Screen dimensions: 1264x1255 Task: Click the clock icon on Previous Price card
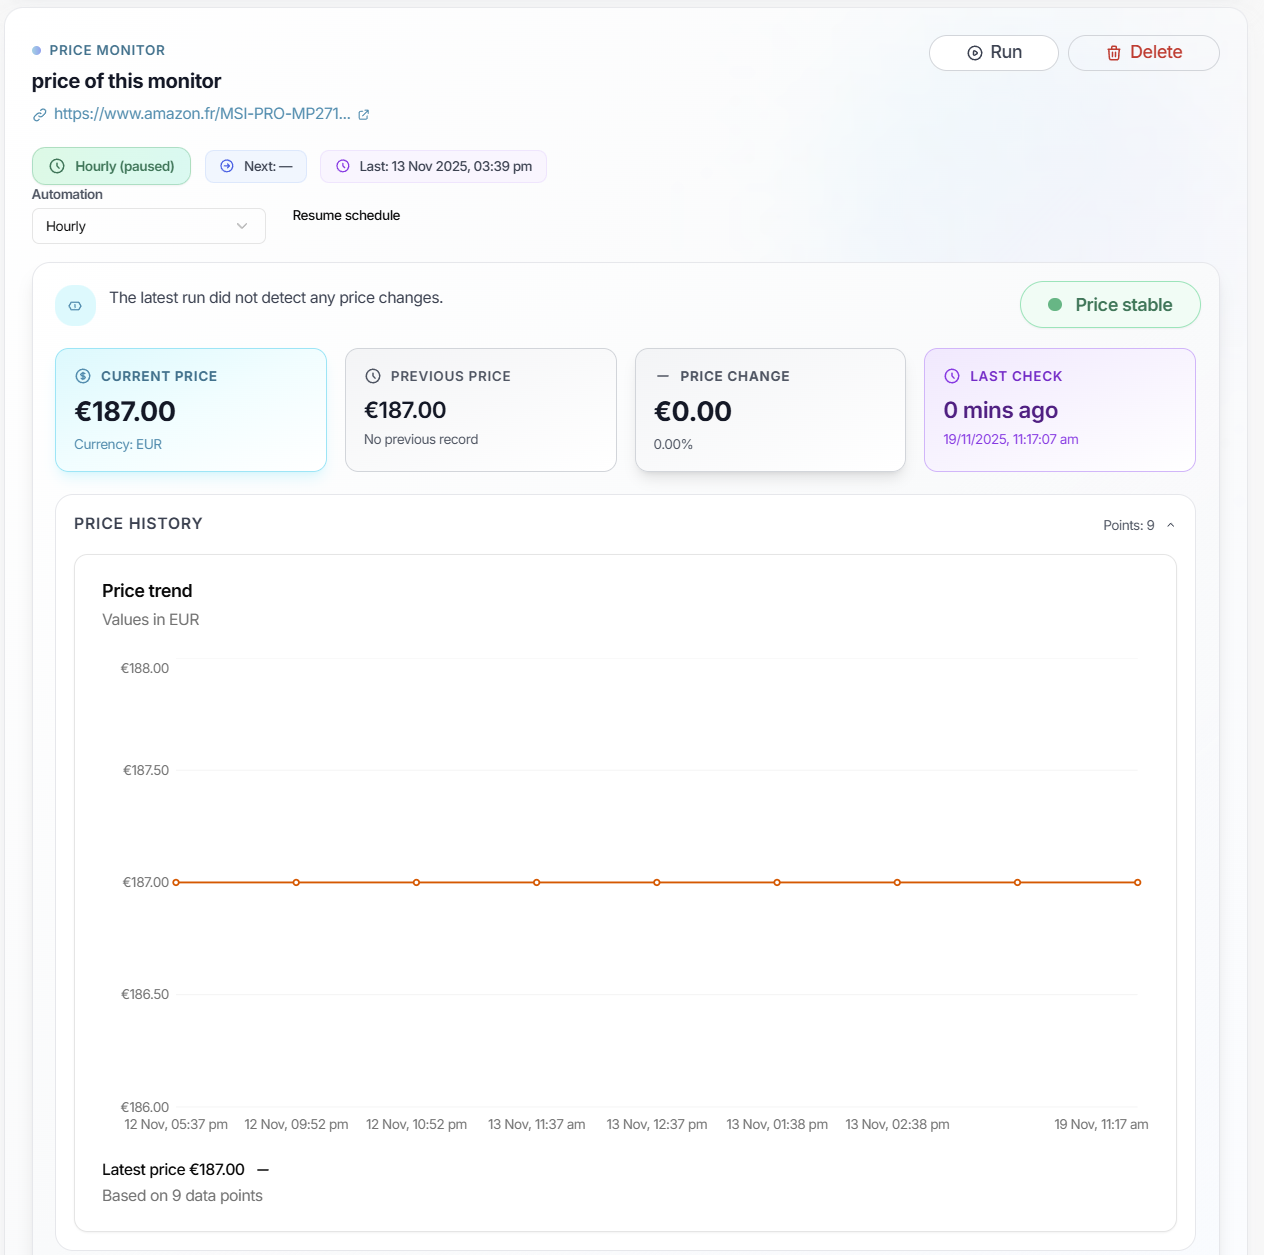click(x=372, y=376)
